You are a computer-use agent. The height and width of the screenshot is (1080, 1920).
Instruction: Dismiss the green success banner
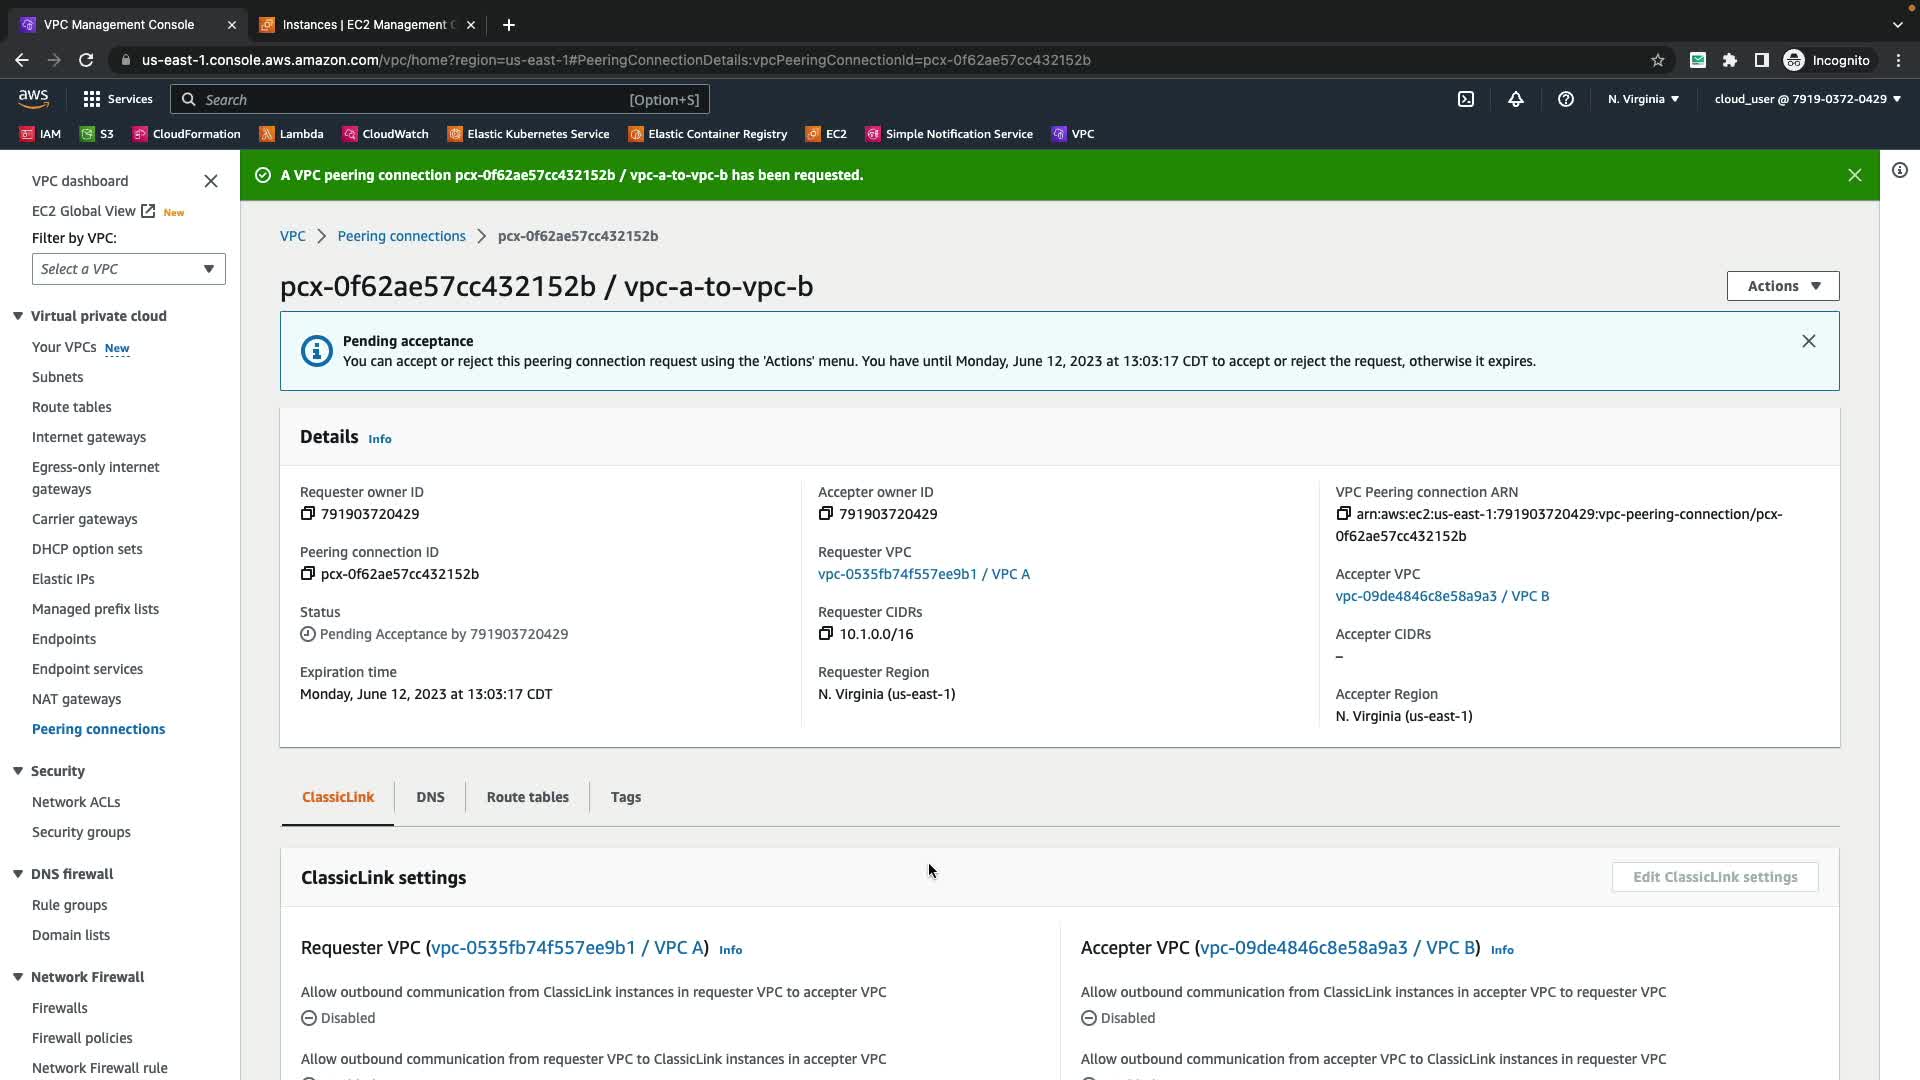(x=1855, y=175)
